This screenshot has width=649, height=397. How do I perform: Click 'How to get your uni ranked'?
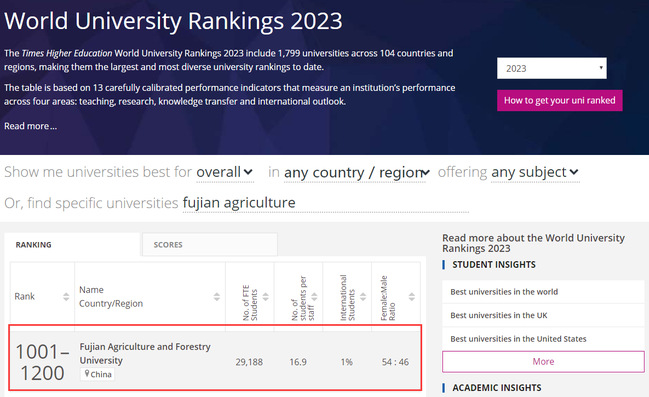point(560,100)
